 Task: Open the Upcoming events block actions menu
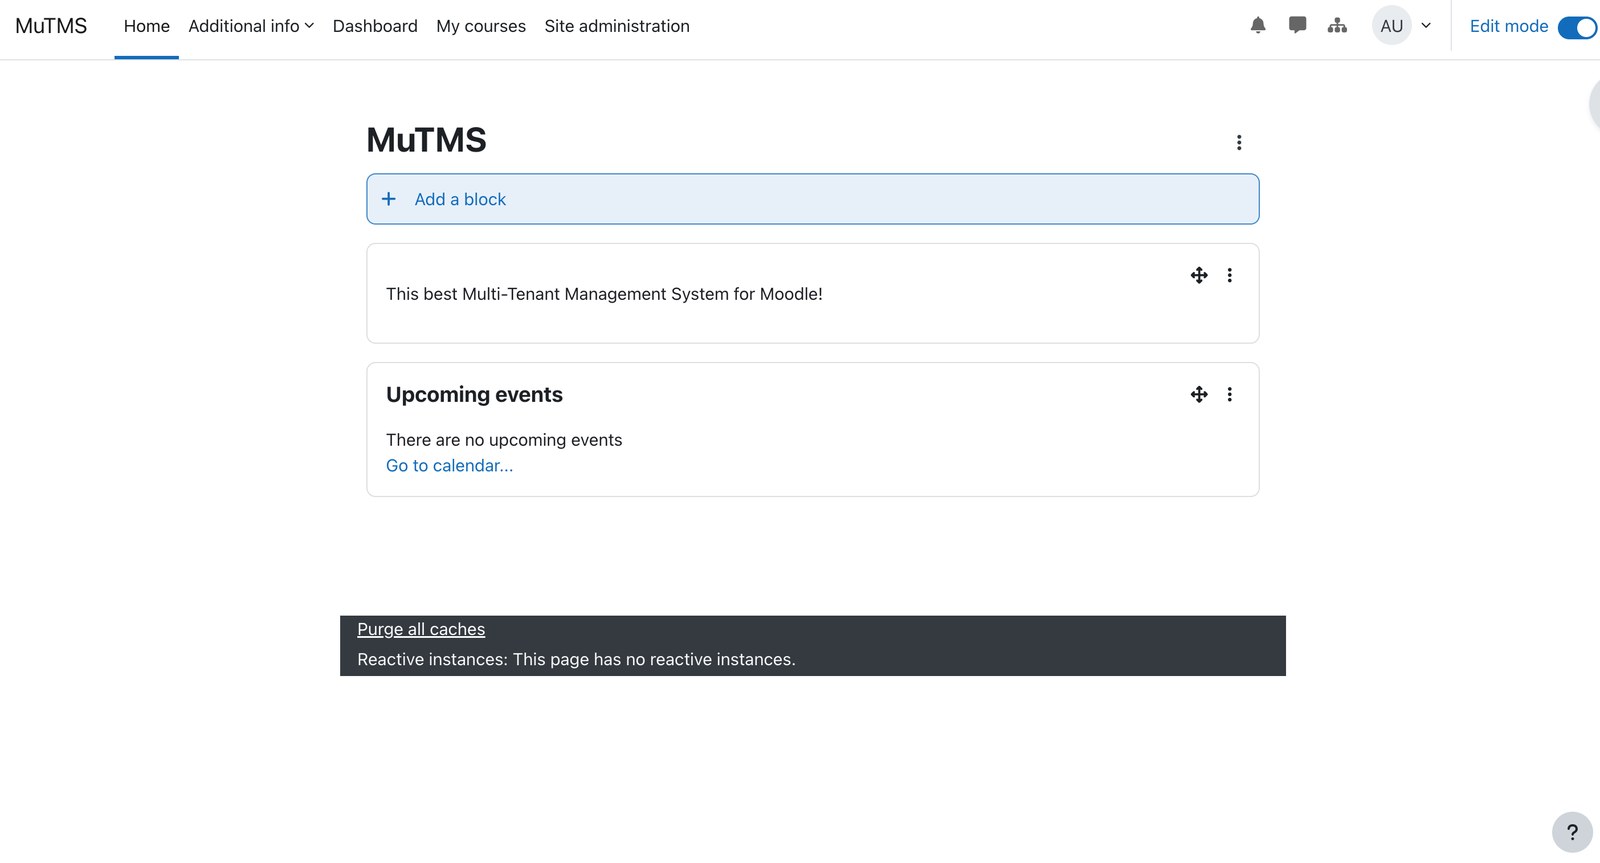point(1229,394)
